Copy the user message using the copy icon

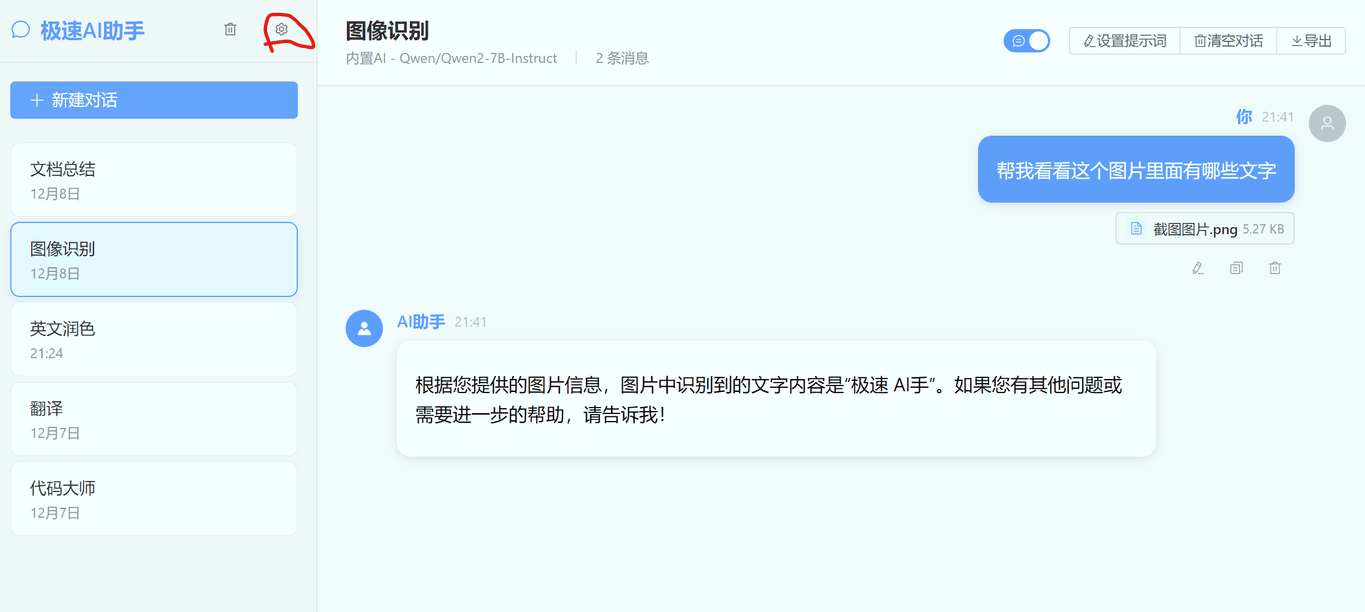(x=1236, y=267)
